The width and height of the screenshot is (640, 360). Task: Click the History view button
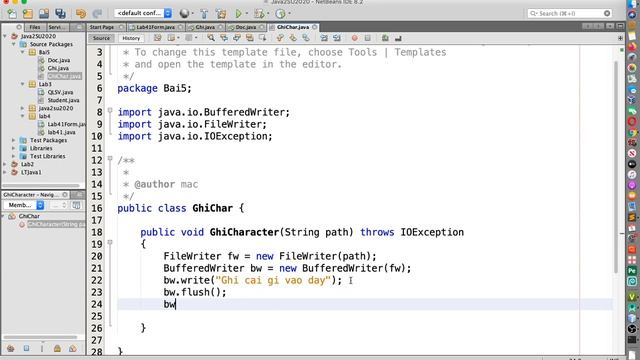coord(131,38)
